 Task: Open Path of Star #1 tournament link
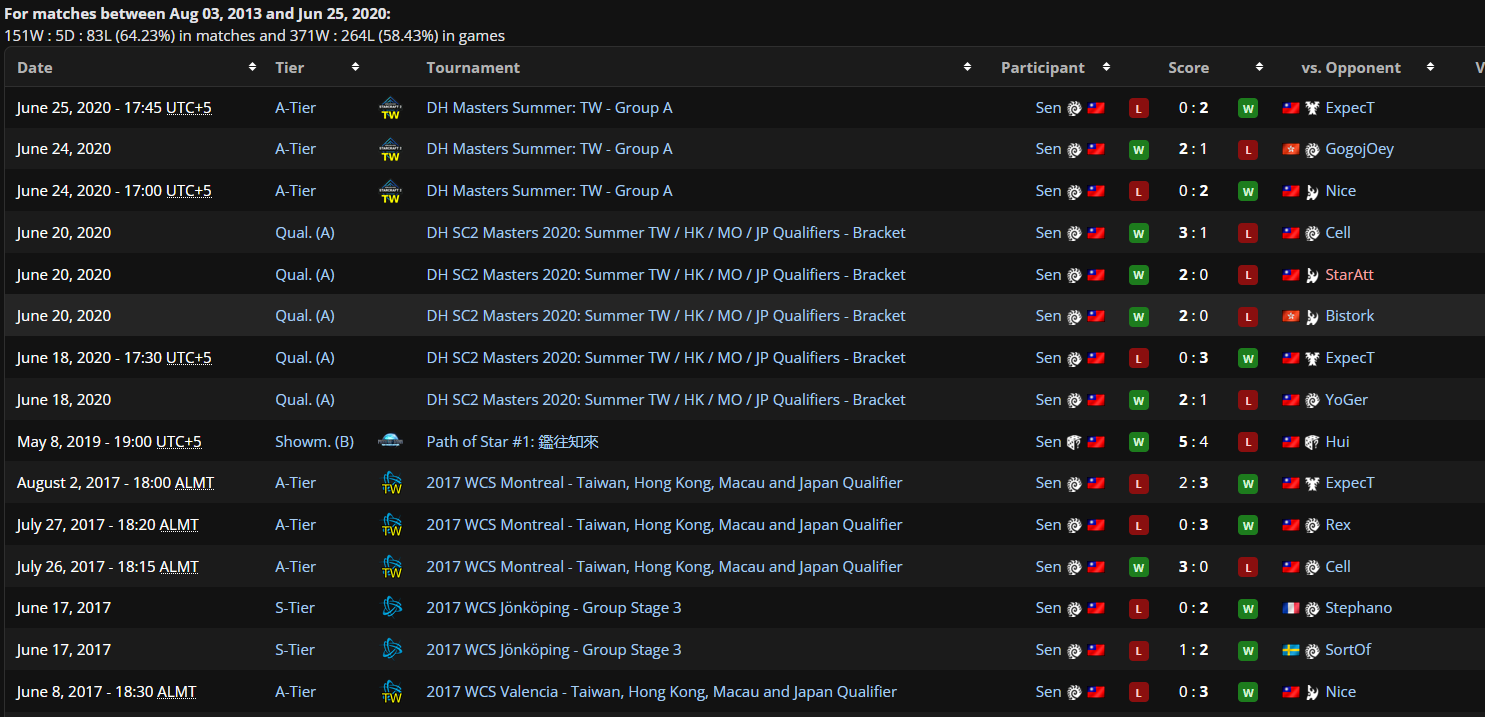click(513, 442)
